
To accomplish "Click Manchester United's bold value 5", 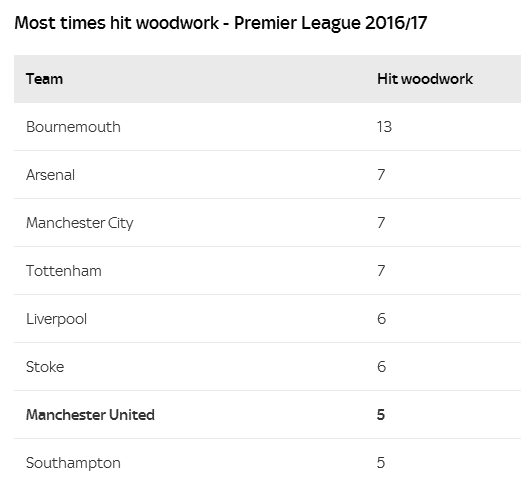I will click(x=381, y=415).
